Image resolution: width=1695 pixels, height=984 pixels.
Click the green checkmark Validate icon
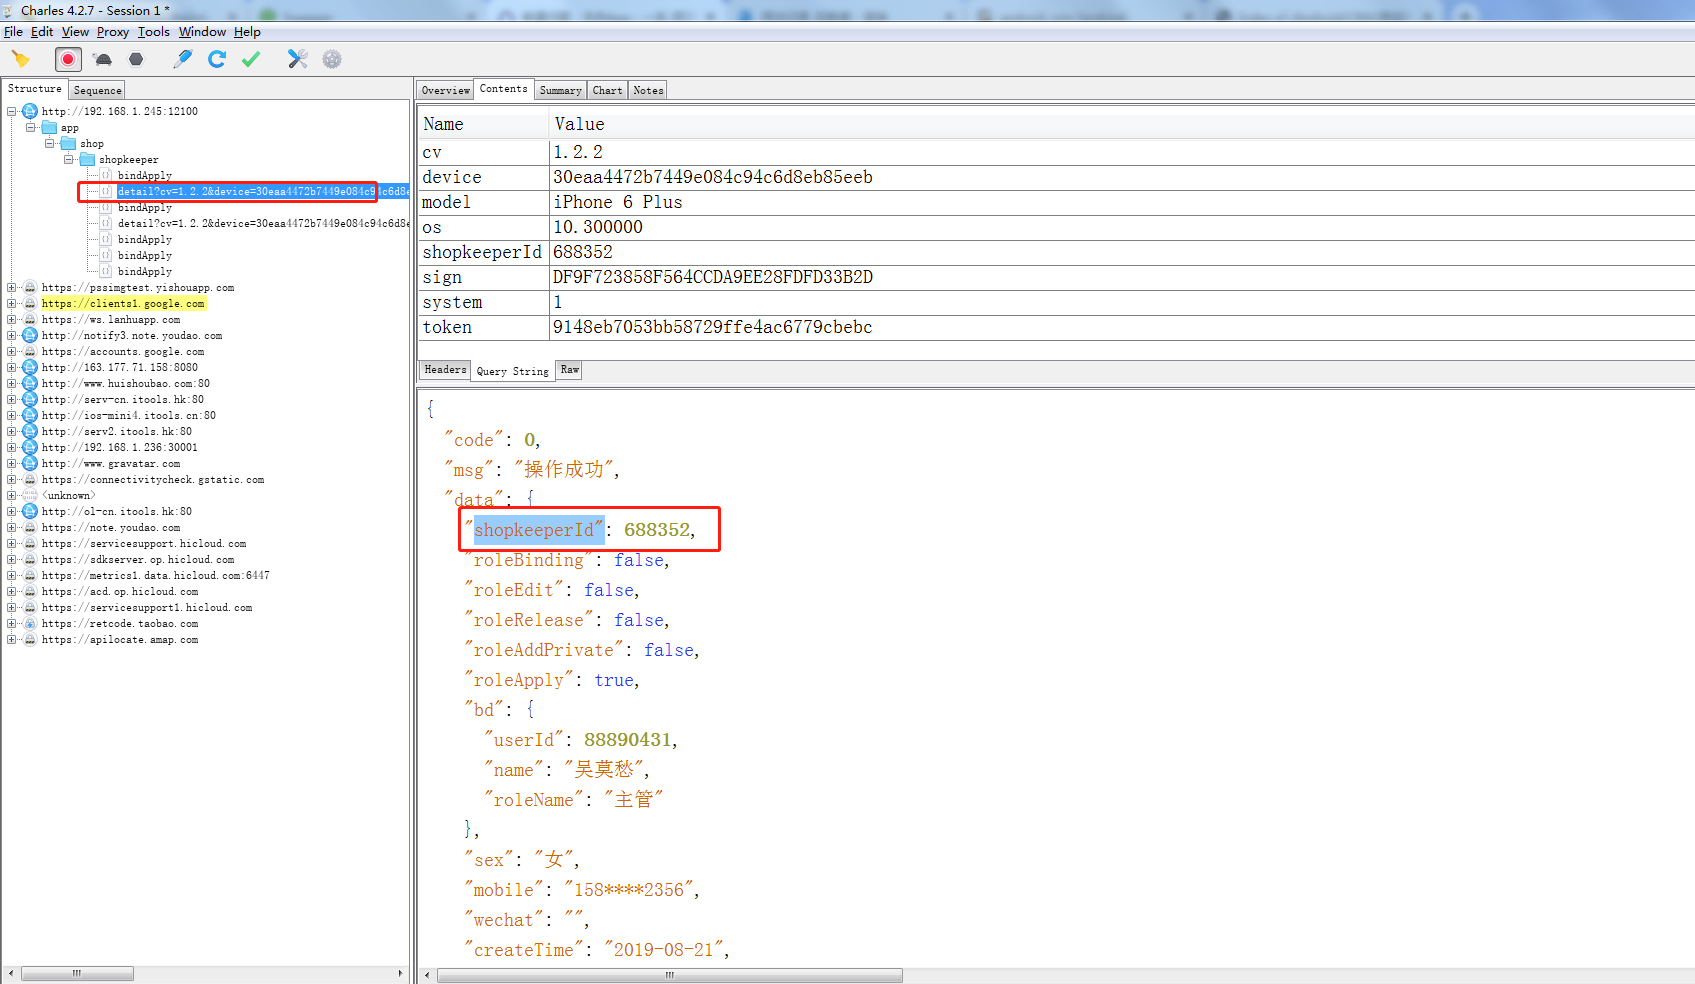point(251,59)
